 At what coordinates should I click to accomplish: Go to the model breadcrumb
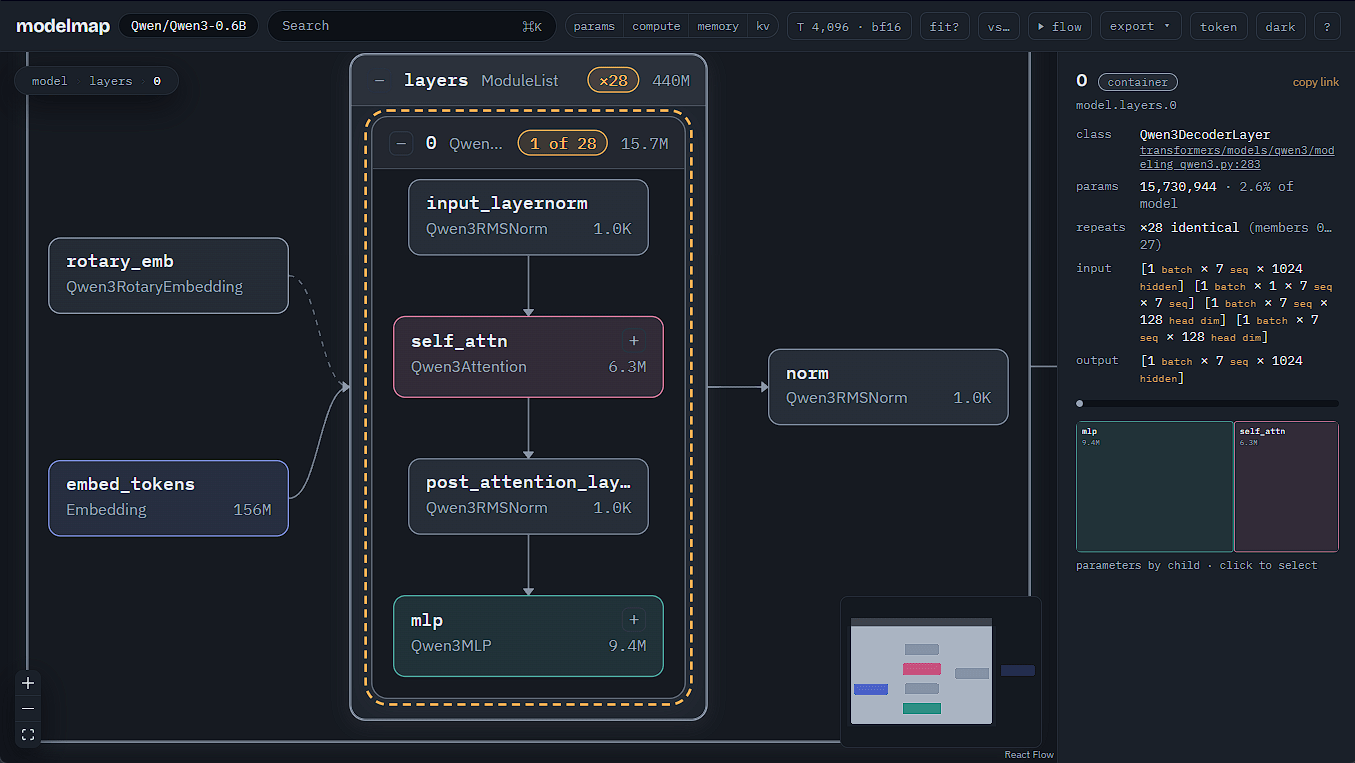pos(50,81)
